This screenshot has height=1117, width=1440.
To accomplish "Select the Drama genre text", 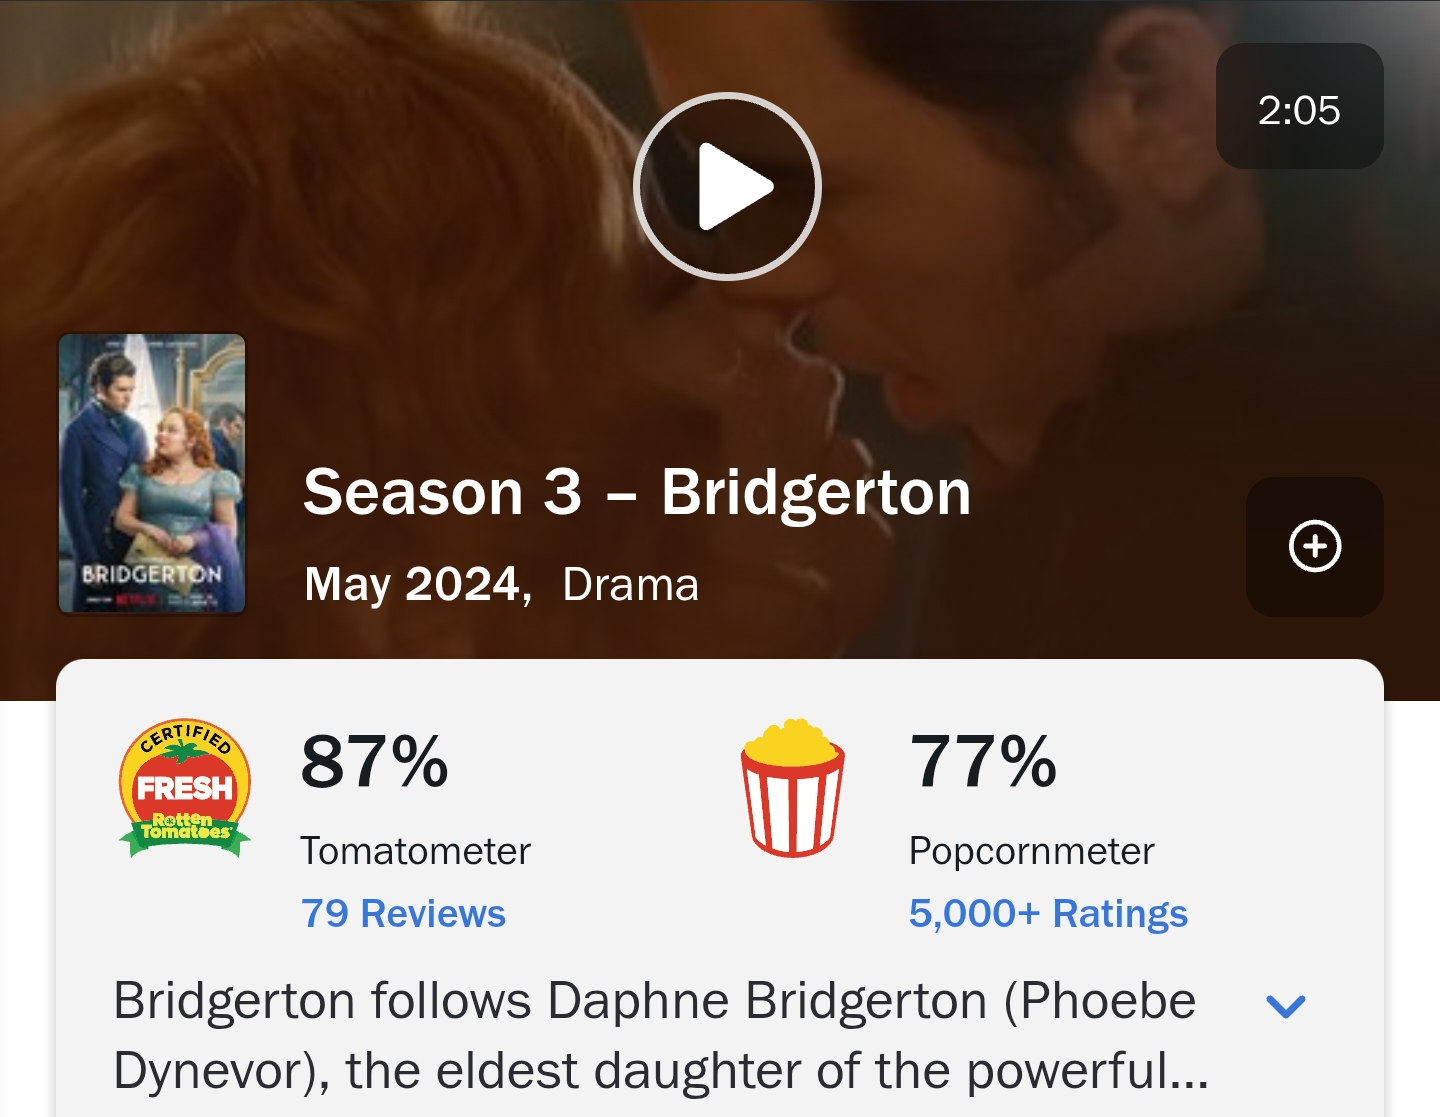I will [x=630, y=585].
